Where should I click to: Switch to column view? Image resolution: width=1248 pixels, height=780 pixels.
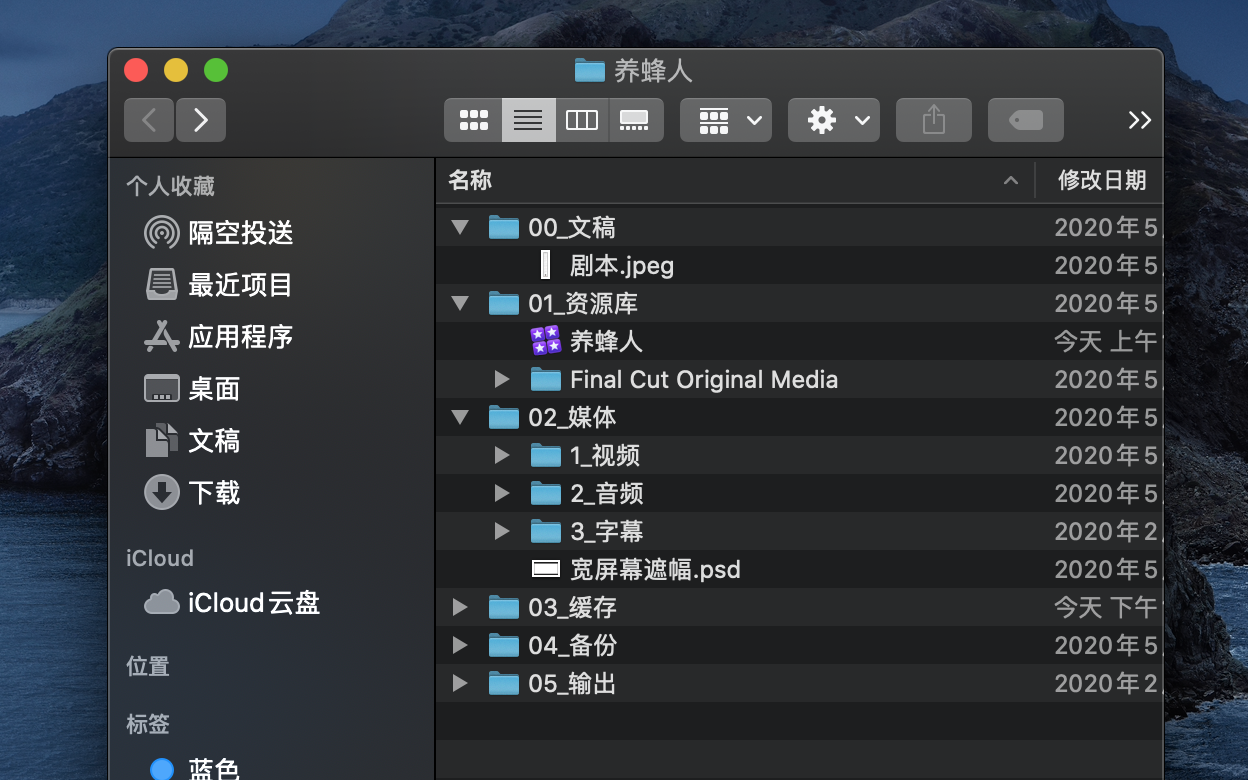(x=582, y=120)
